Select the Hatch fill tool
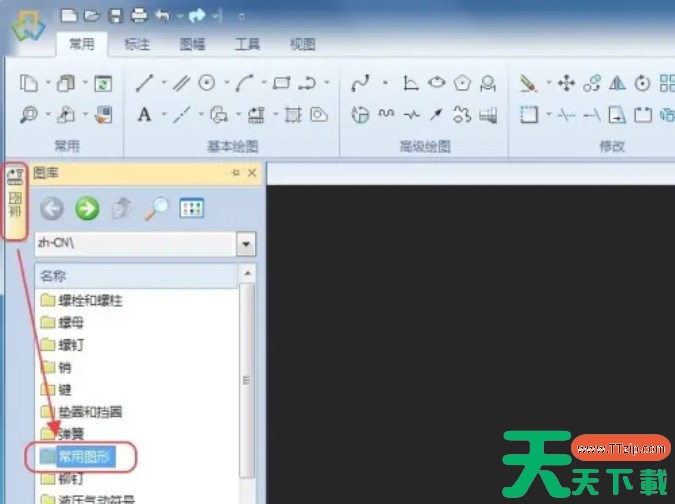Image resolution: width=675 pixels, height=504 pixels. pyautogui.click(x=293, y=115)
